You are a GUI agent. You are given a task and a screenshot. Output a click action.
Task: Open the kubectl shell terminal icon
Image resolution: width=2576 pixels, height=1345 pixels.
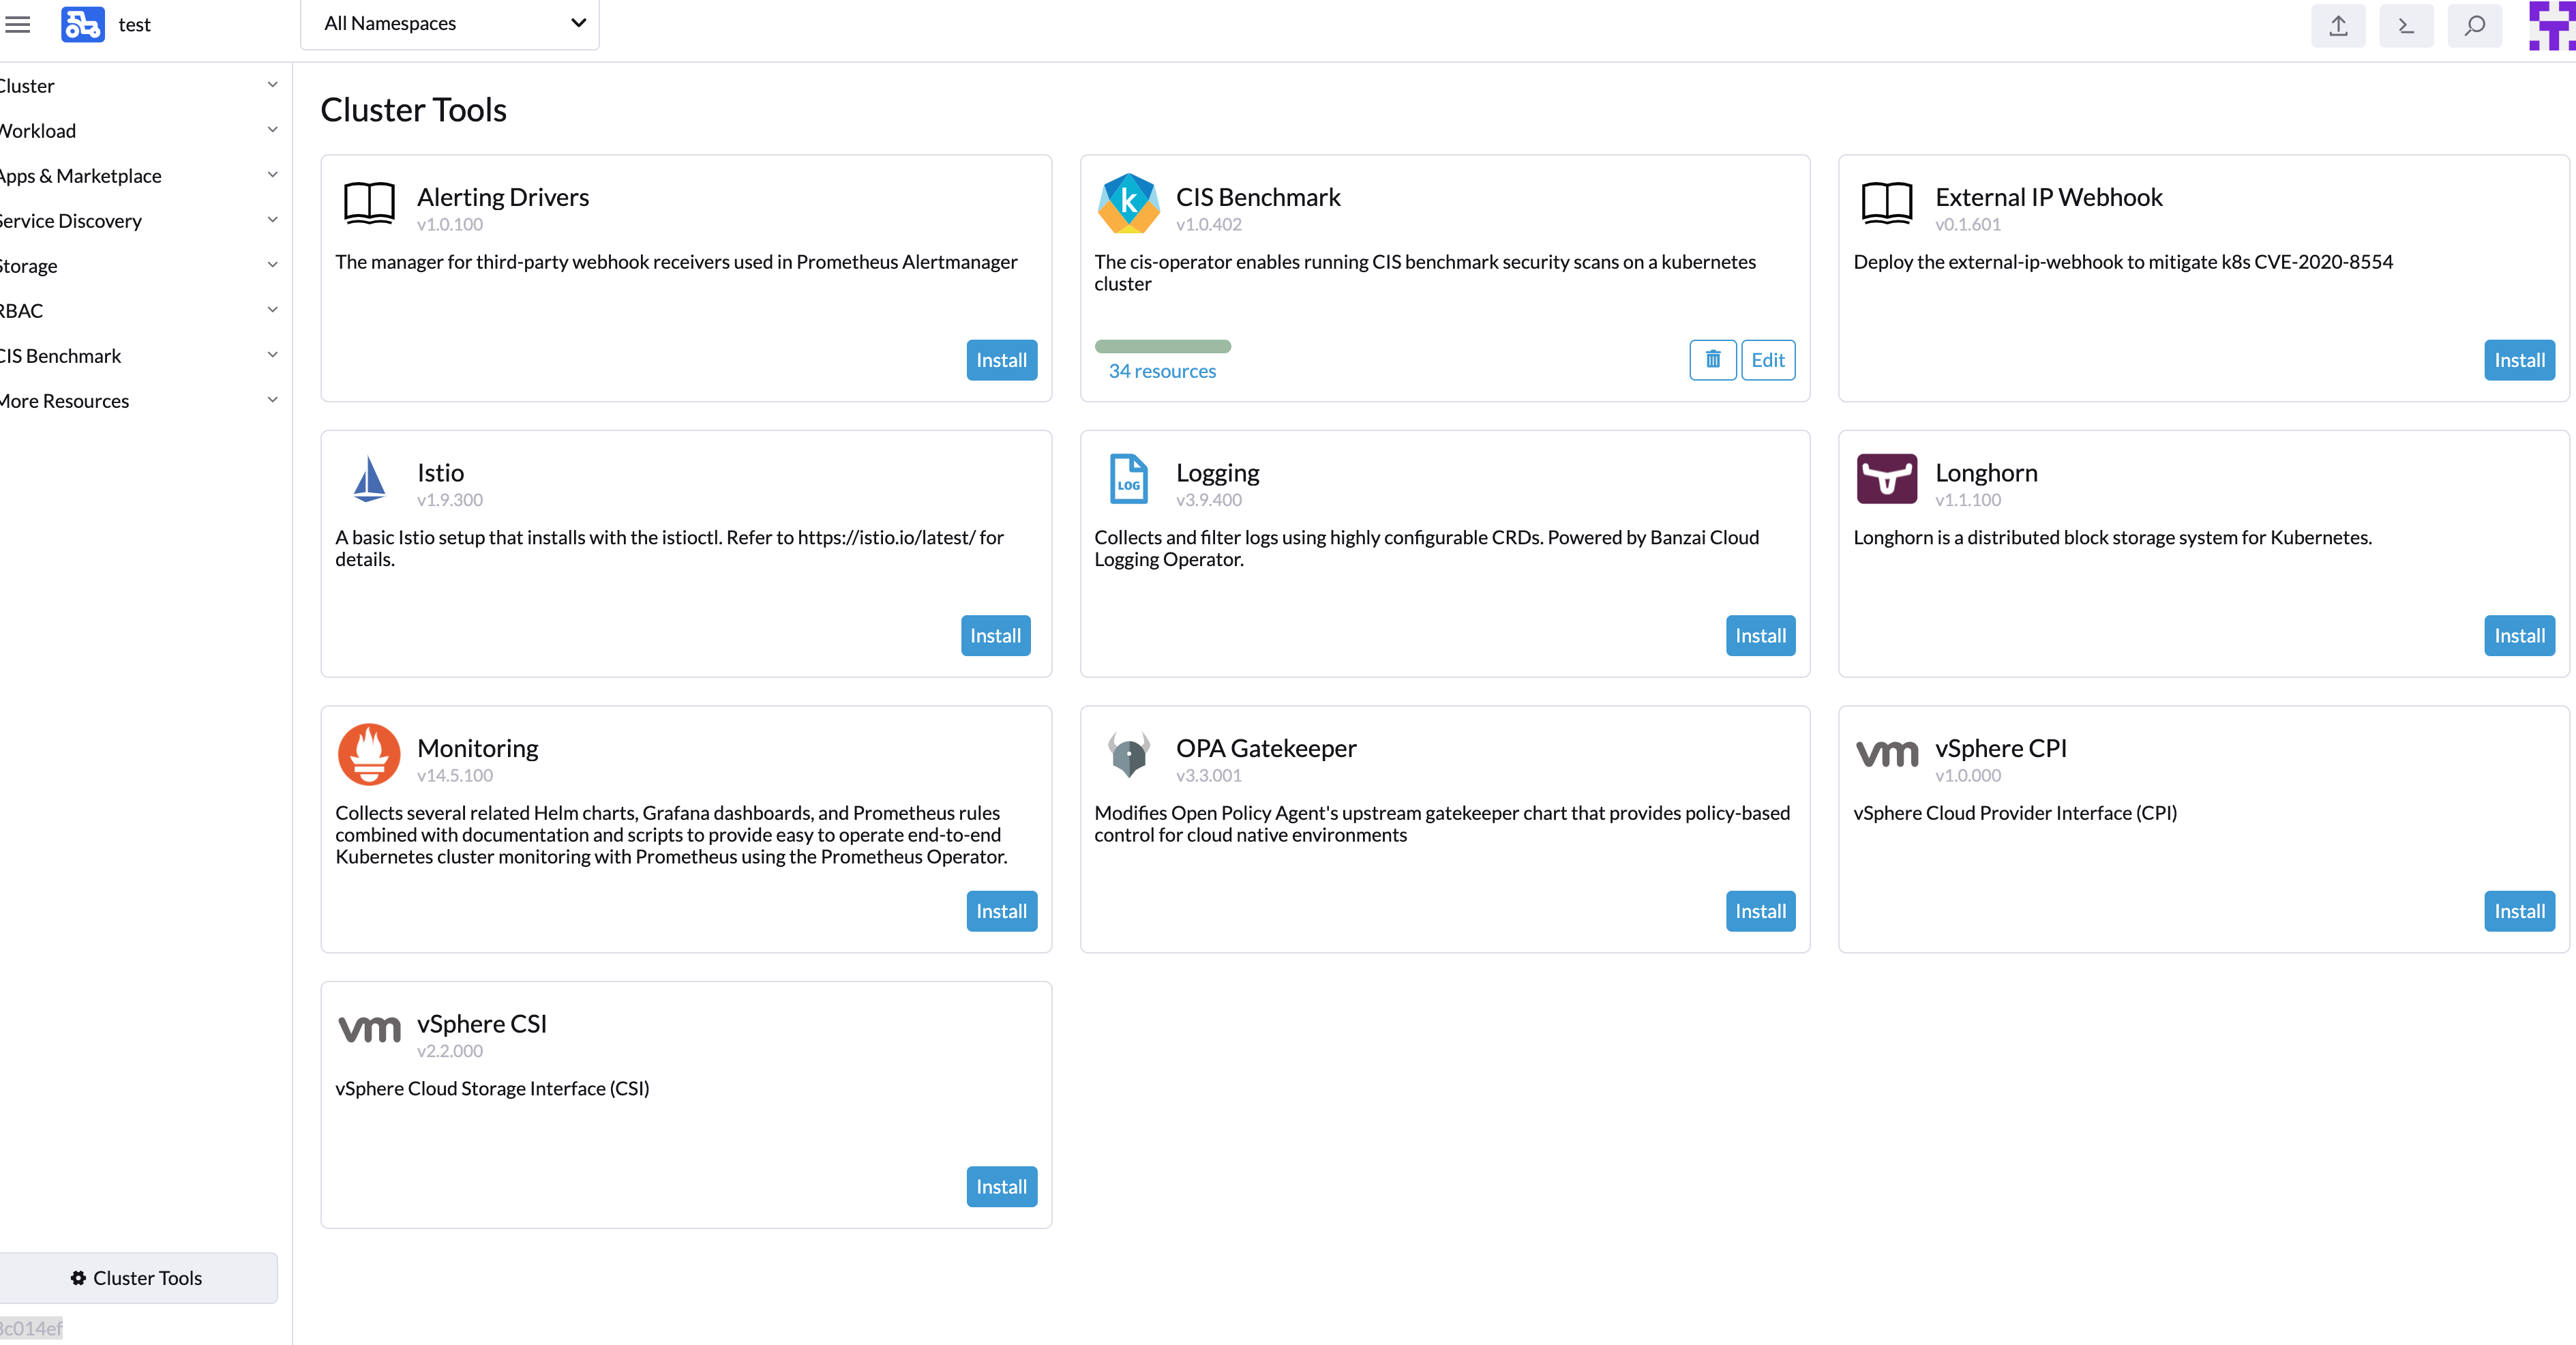coord(2406,26)
